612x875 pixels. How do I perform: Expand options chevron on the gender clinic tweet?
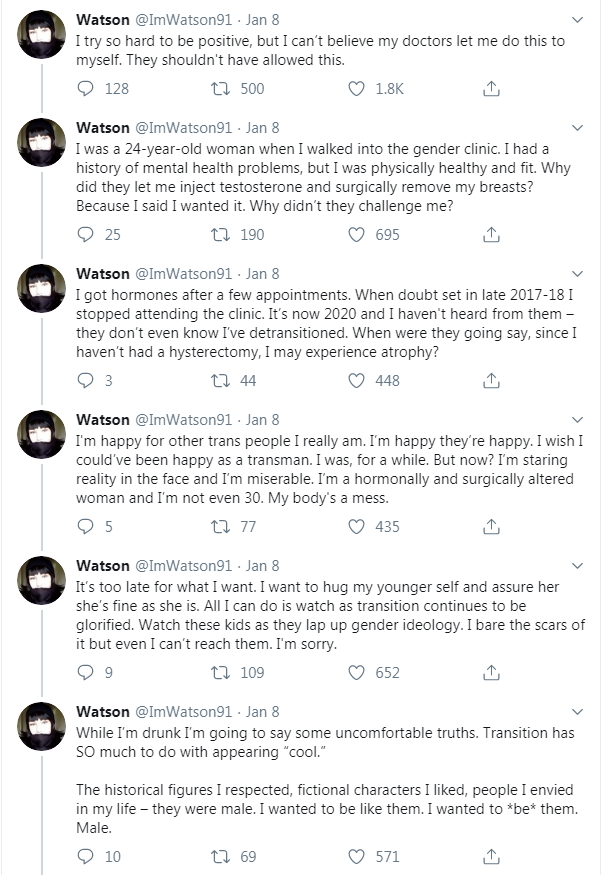(x=578, y=128)
